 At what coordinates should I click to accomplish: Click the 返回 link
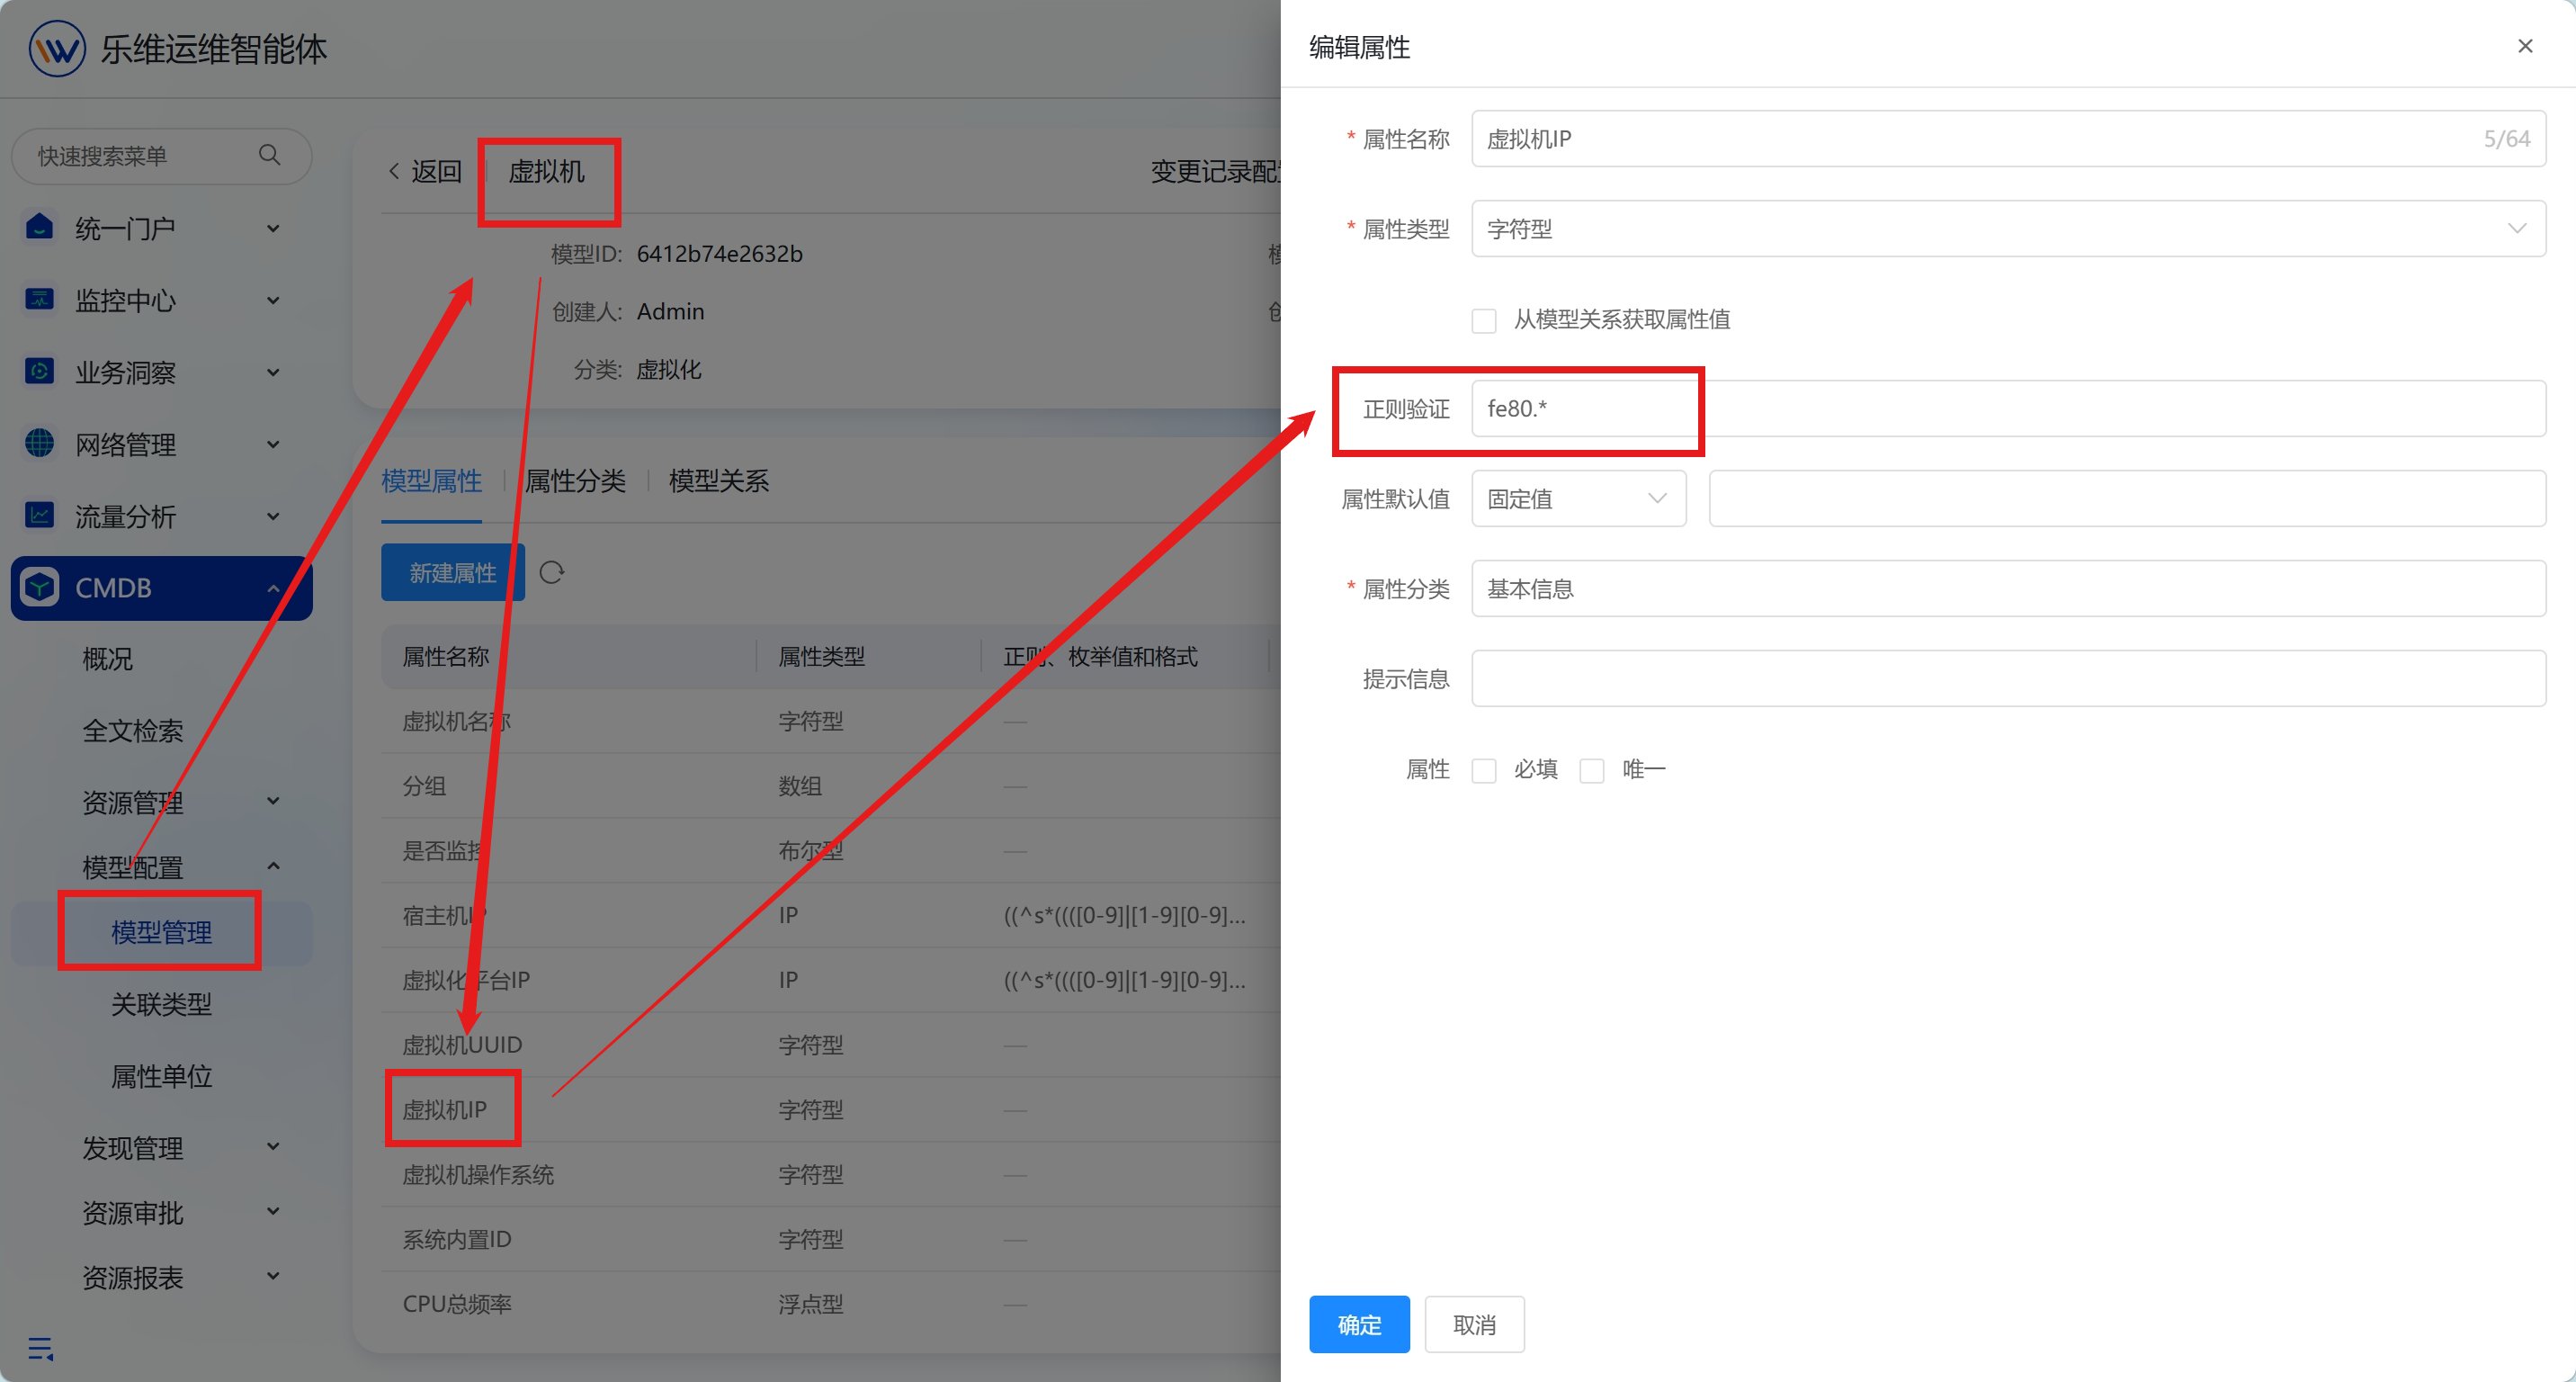[x=437, y=171]
